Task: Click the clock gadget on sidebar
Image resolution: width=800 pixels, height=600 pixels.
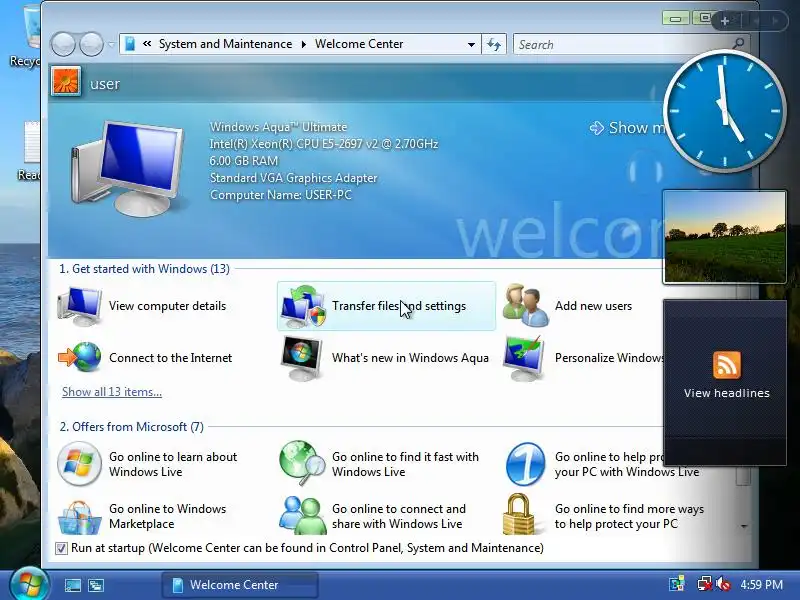Action: [724, 111]
